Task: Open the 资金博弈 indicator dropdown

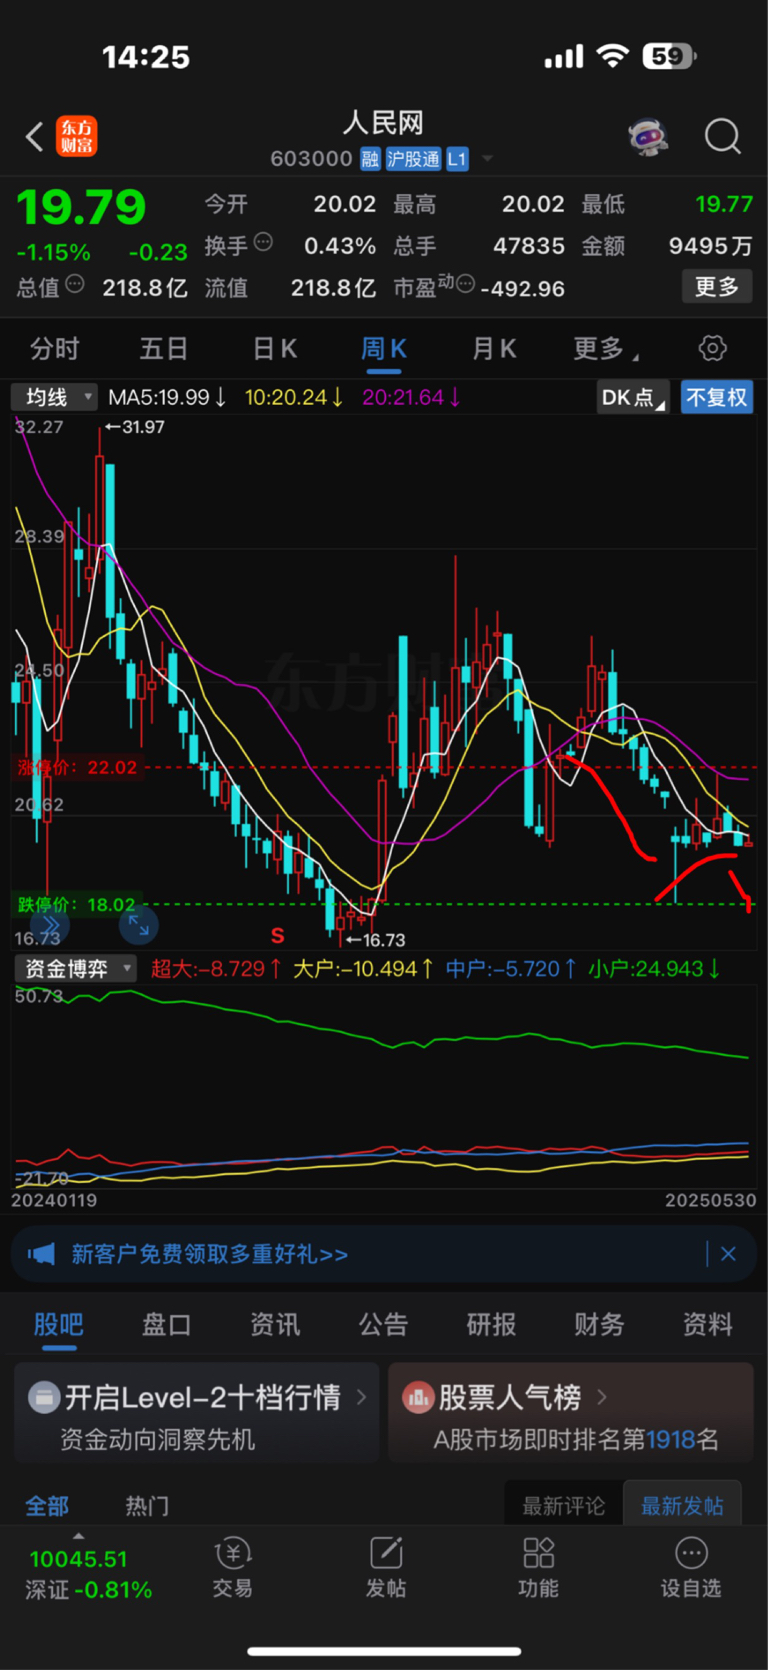Action: pos(74,968)
